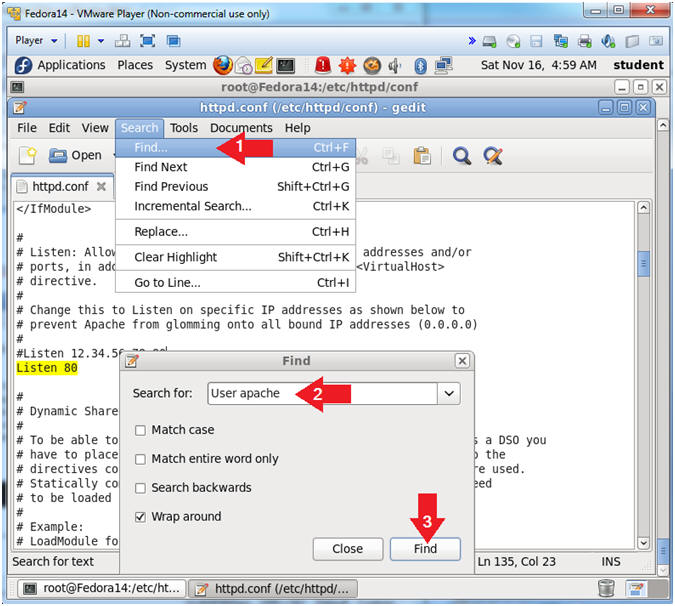Click the clock Sat Nov 16 4:59 AM
Viewport: 675px width, 606px height.
click(539, 65)
